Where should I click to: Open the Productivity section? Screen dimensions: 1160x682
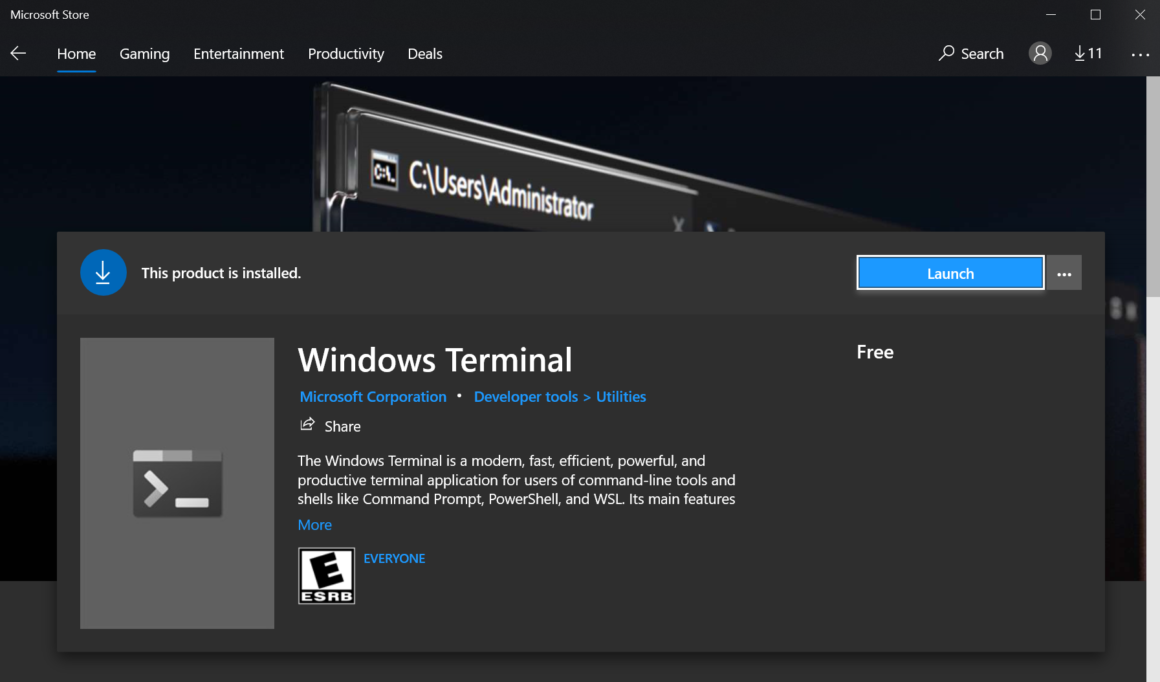346,53
